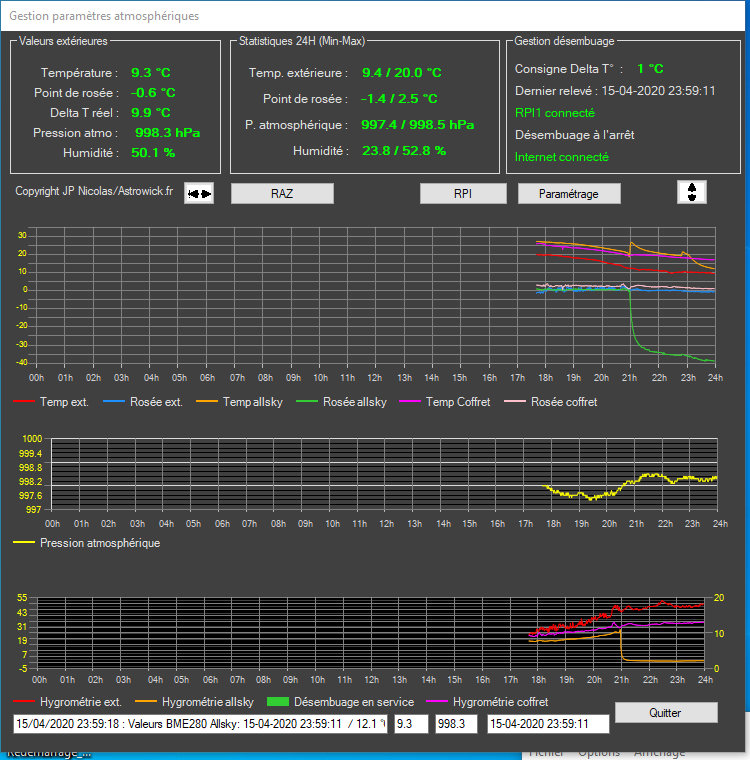The image size is (750, 760).
Task: Click the yellow Pression atmosphérique legend swatch
Action: pos(24,542)
